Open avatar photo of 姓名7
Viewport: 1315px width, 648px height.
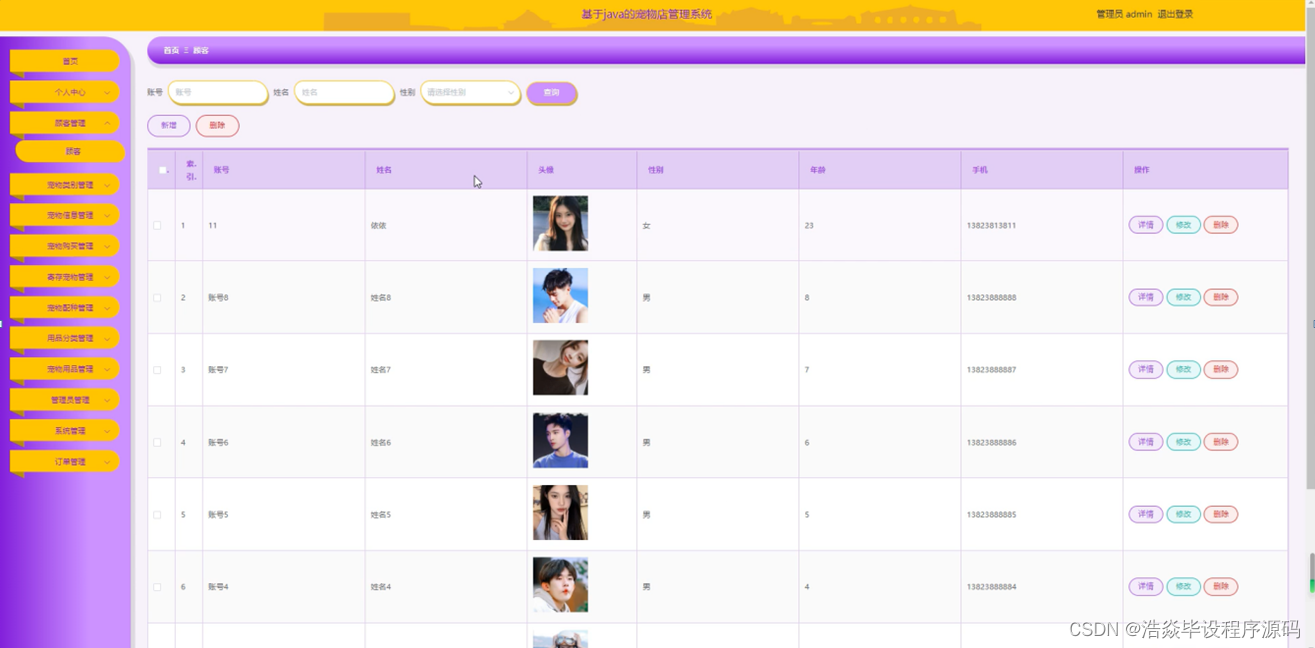click(x=560, y=368)
